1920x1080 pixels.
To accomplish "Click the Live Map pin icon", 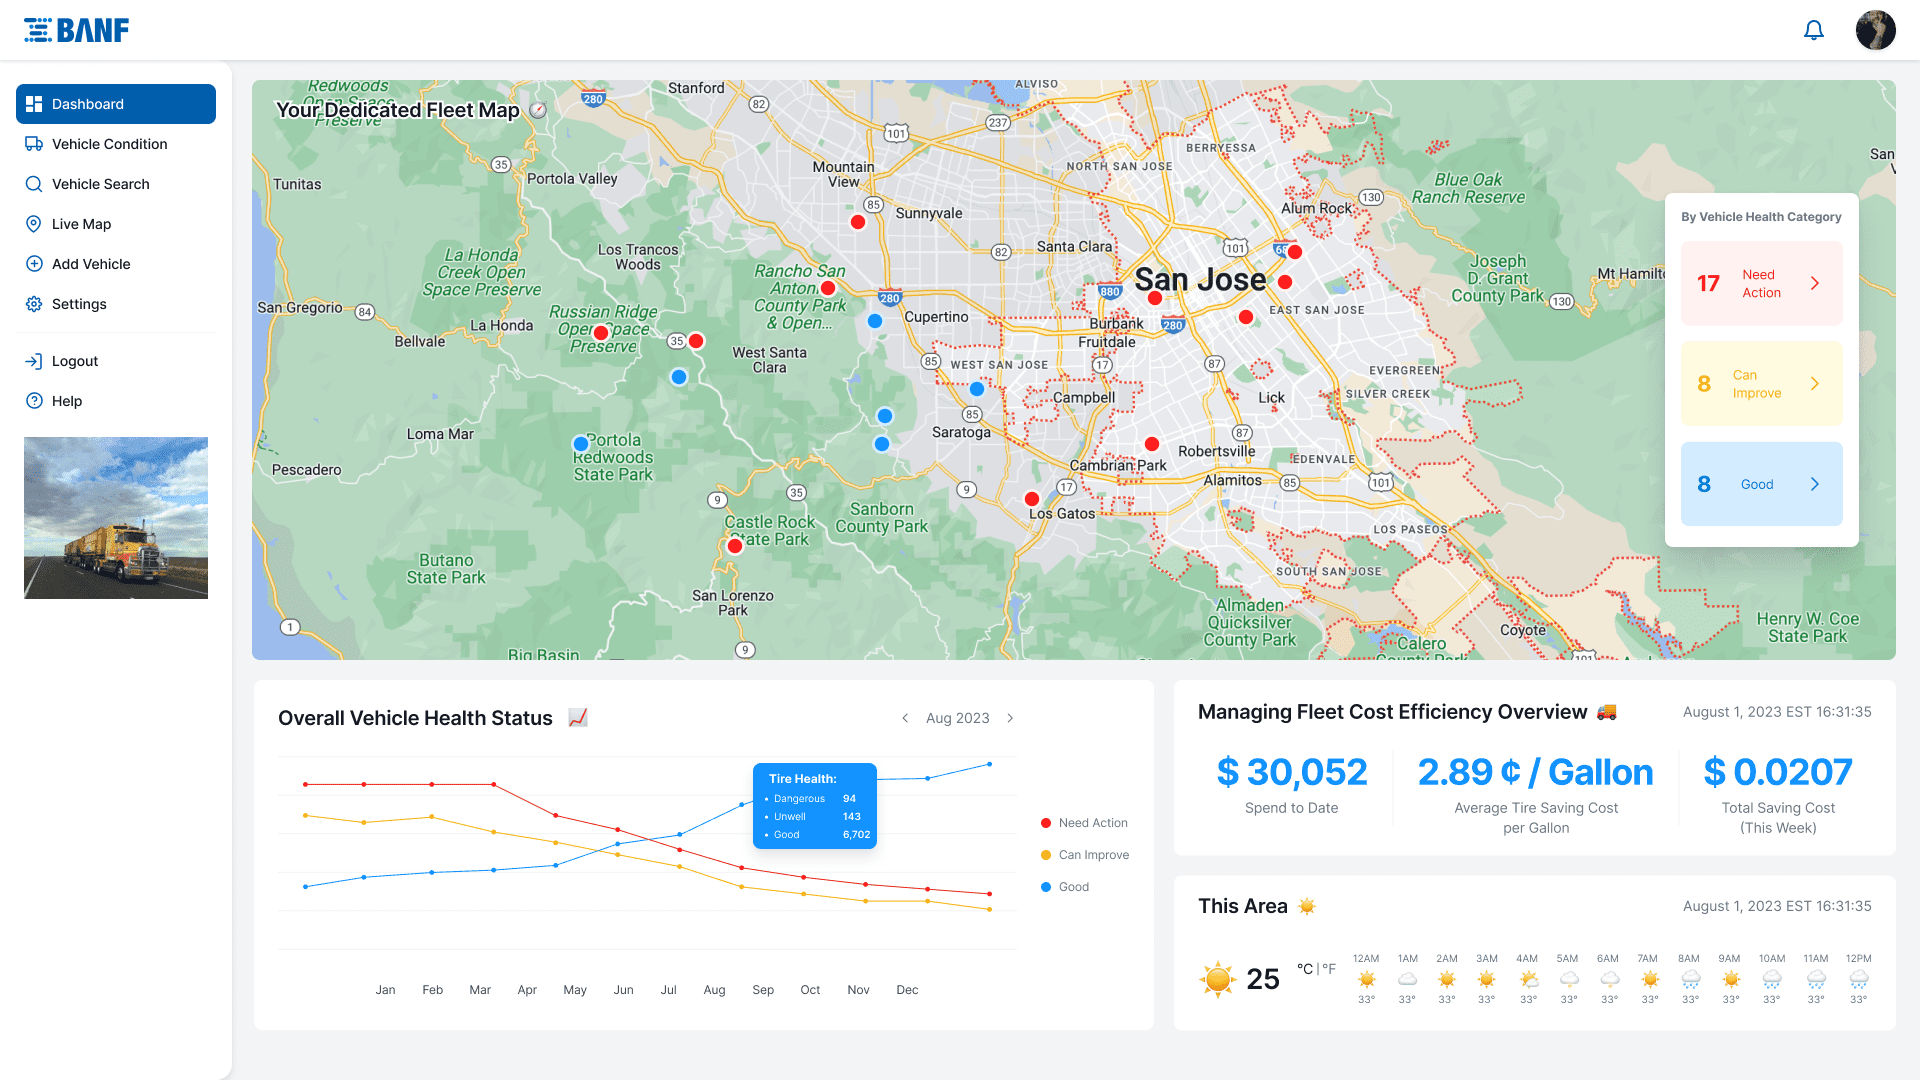I will (34, 224).
